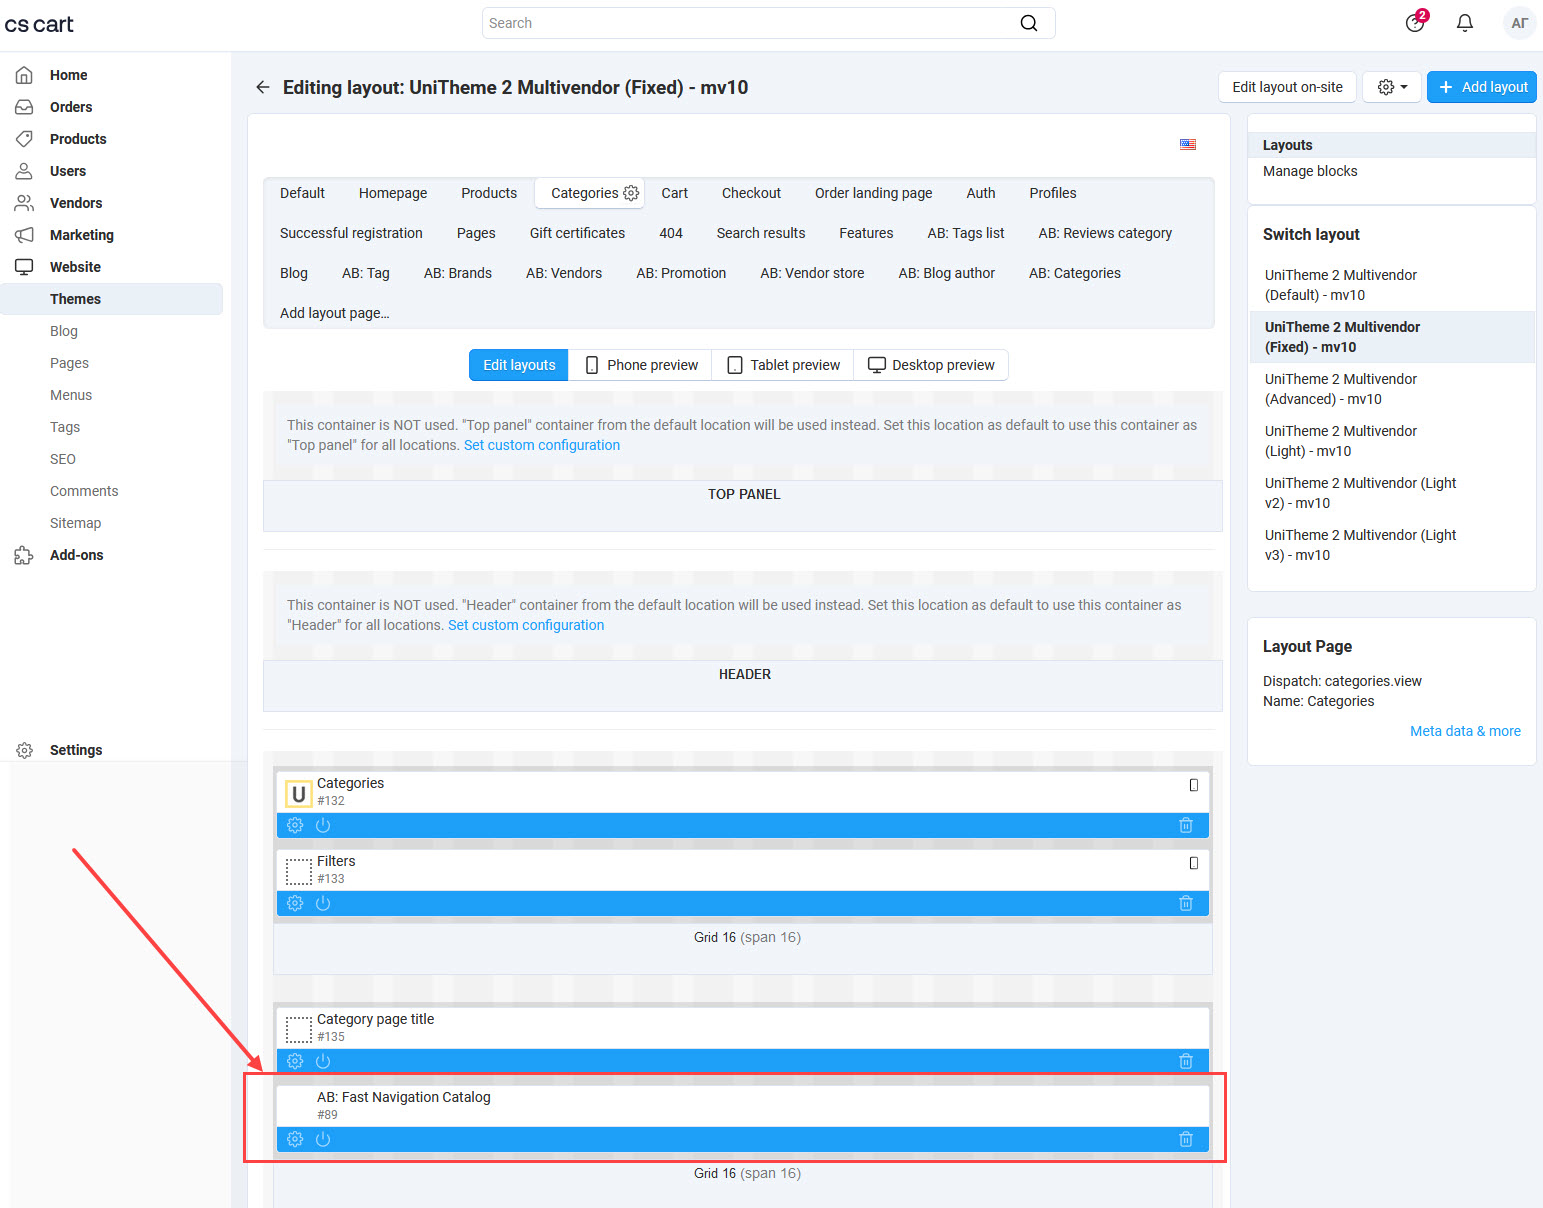Toggle power for Categories block #132

pos(323,825)
